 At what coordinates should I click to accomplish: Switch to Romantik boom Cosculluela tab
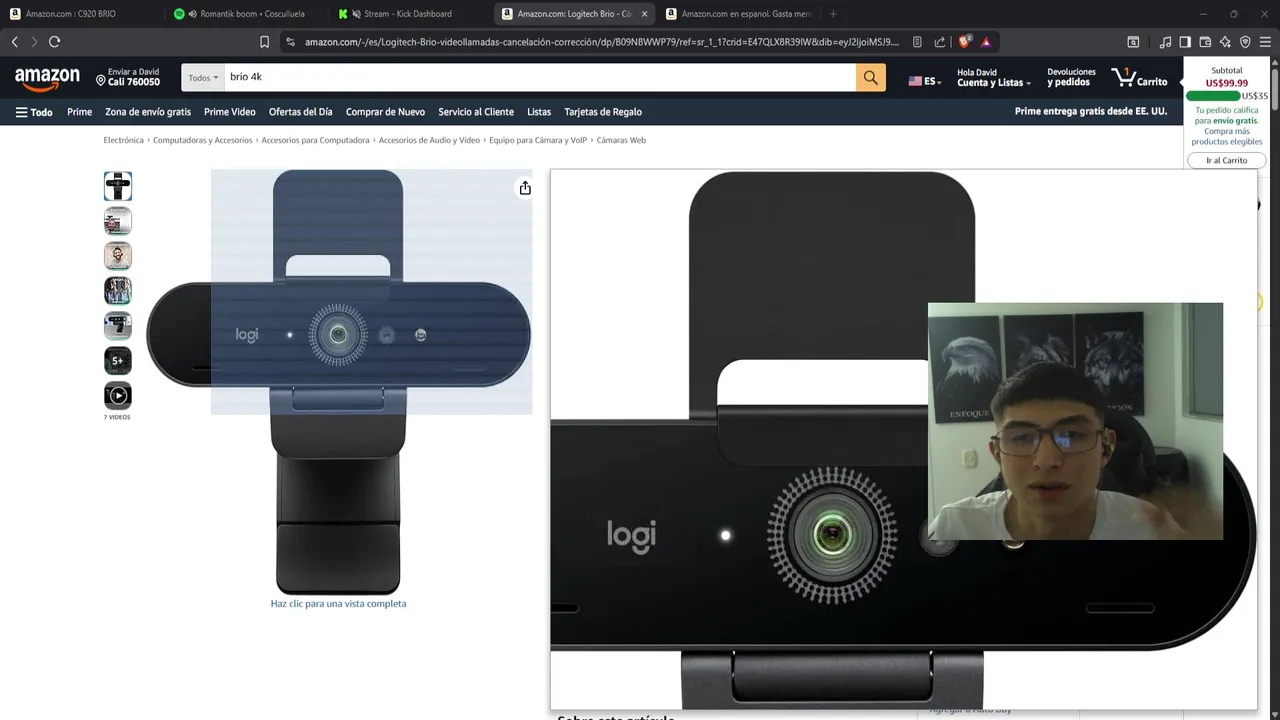tap(246, 14)
